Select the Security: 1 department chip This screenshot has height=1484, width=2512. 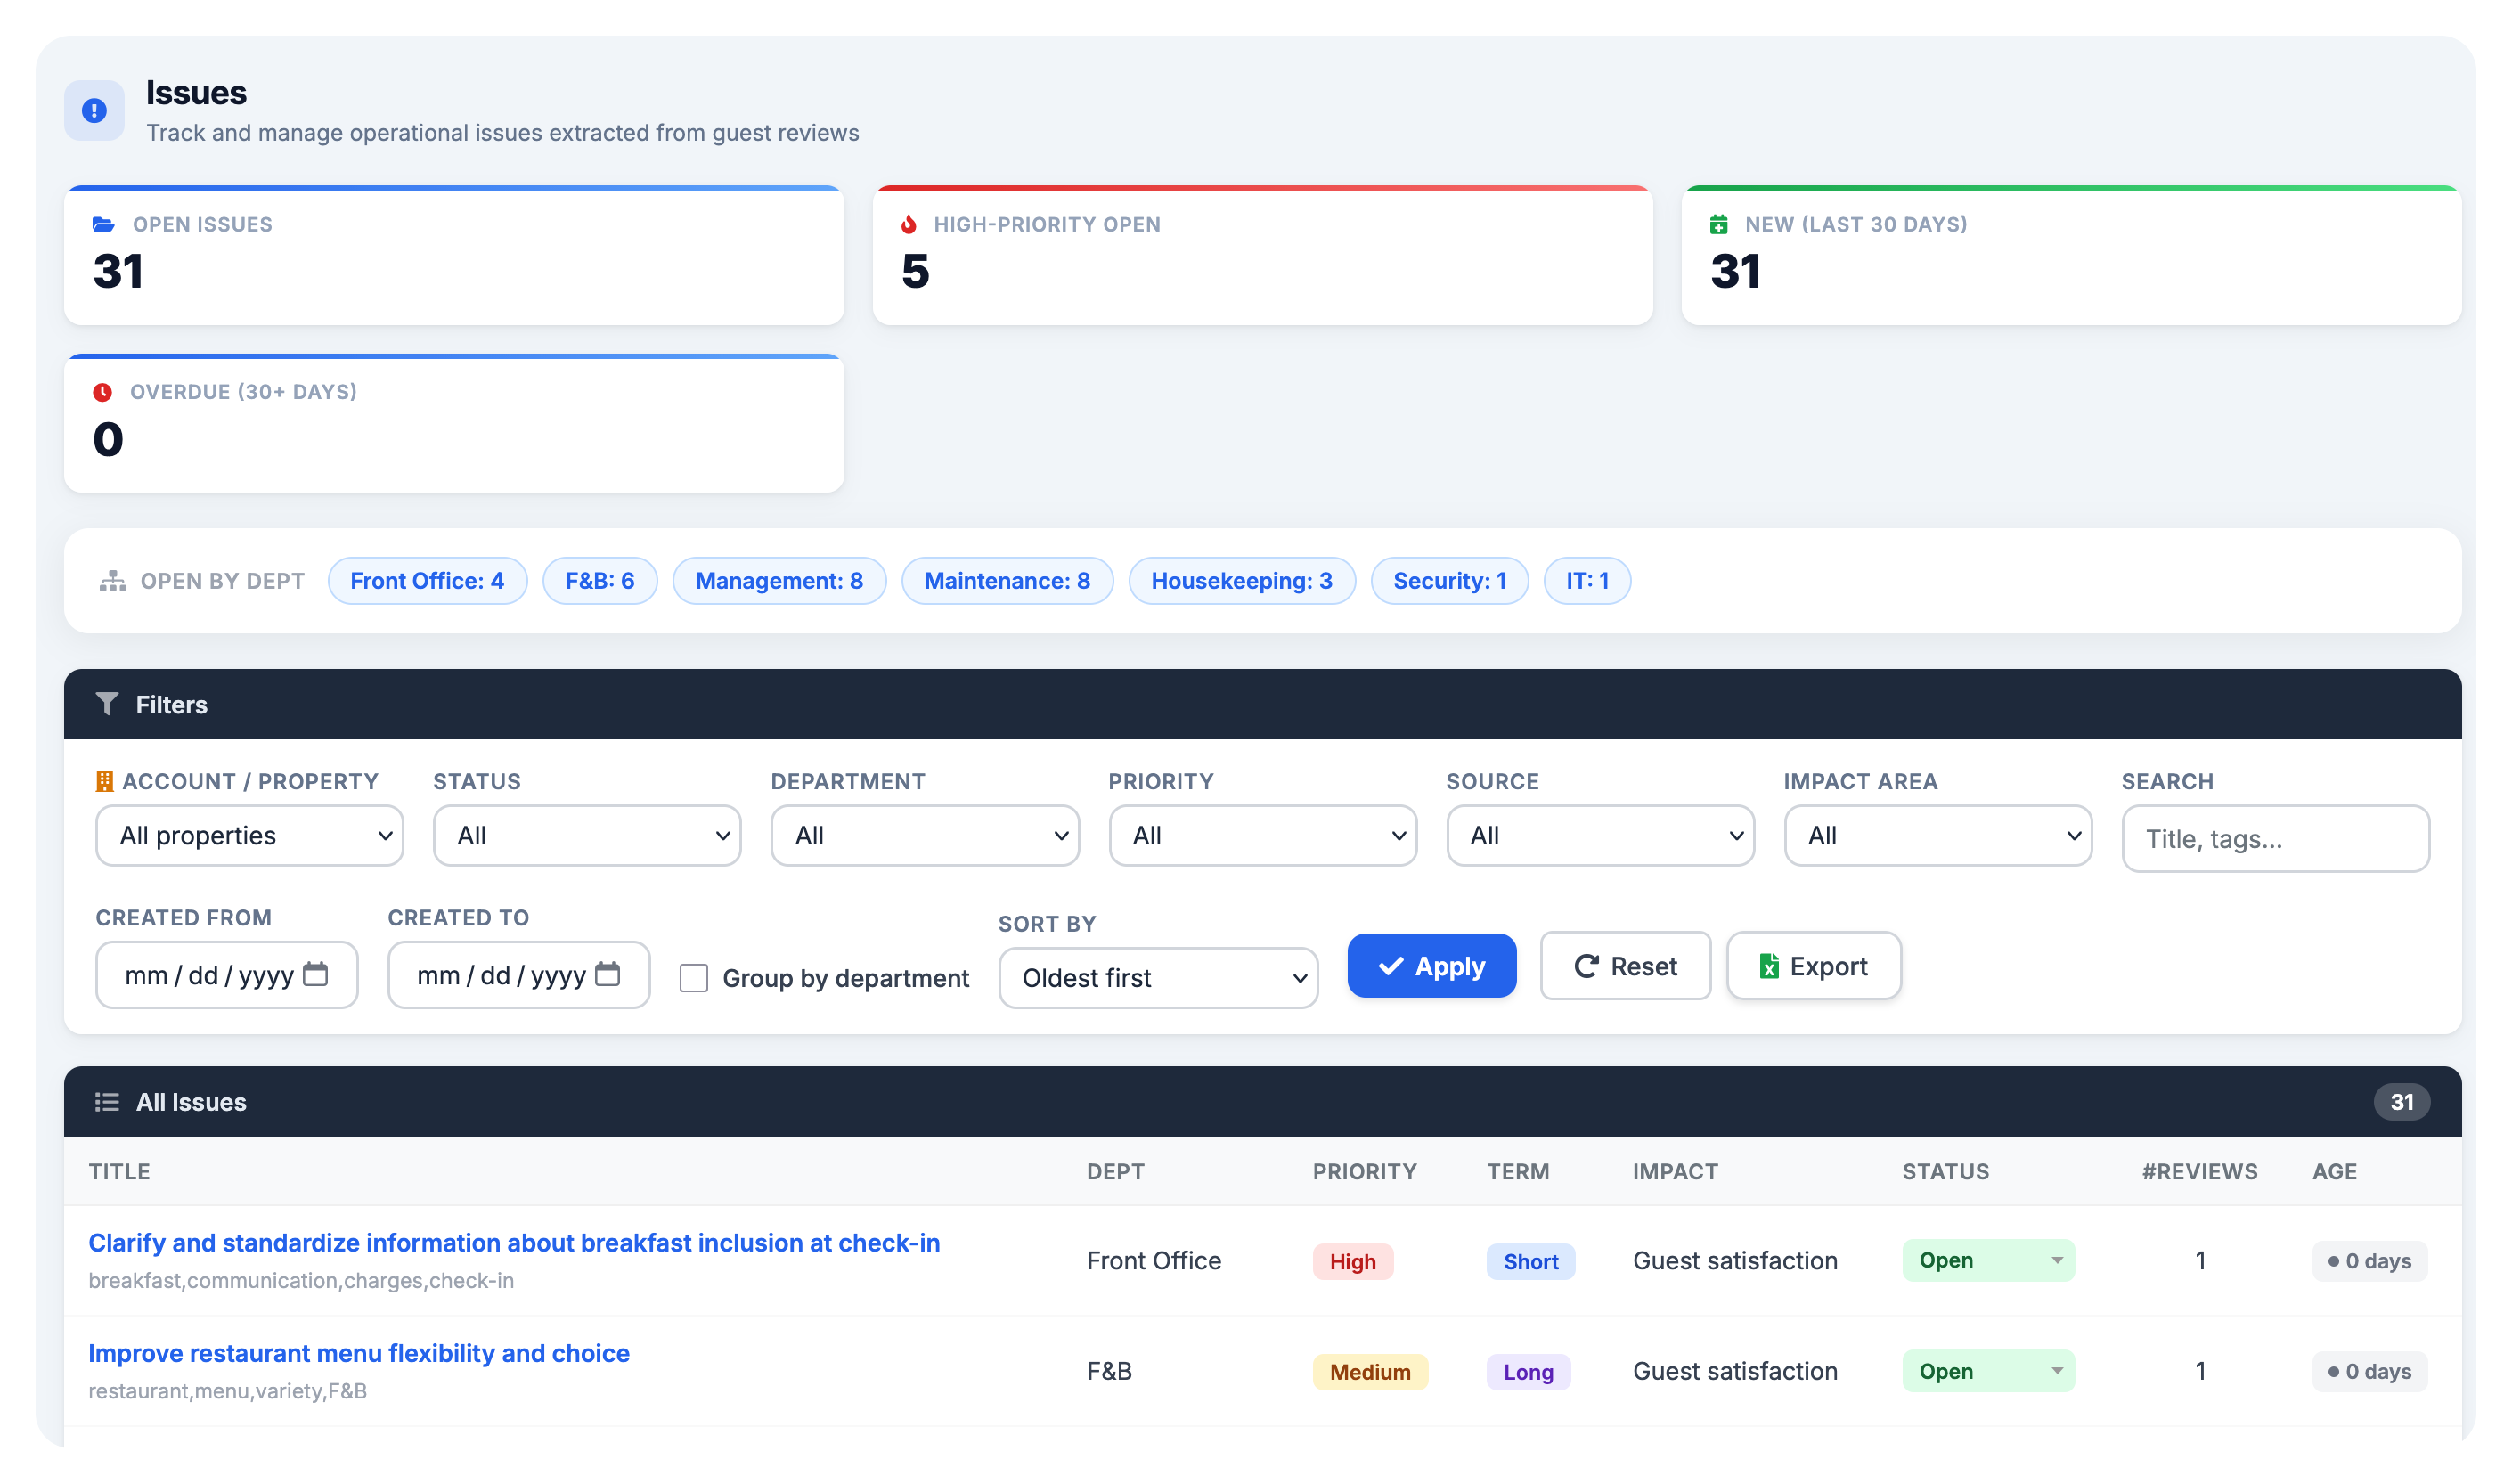coord(1450,581)
